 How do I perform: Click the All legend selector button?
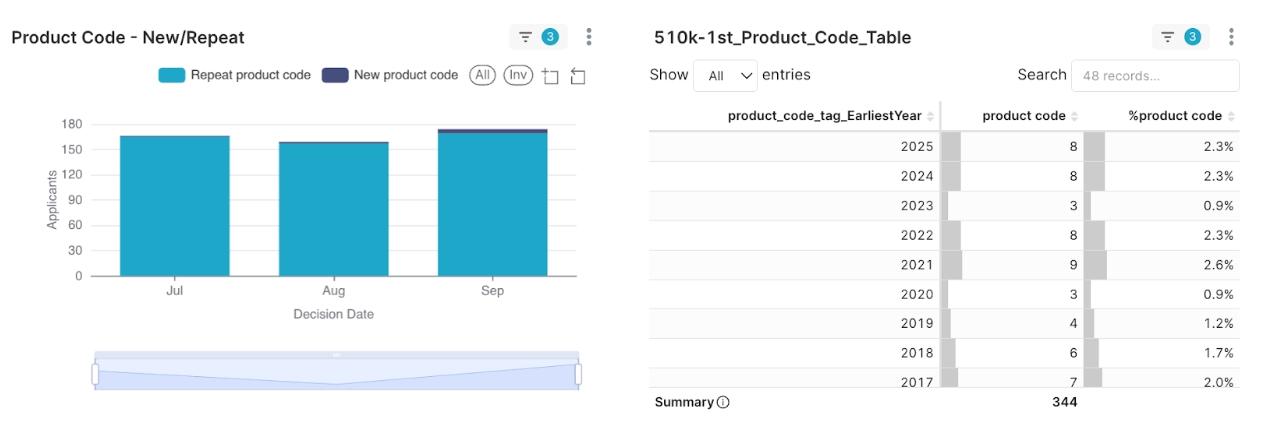point(483,75)
